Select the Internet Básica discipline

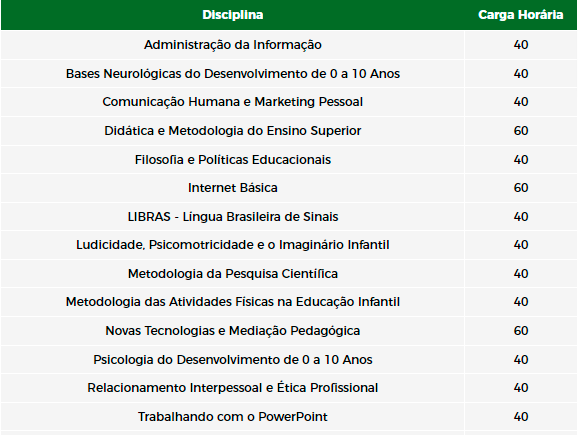click(233, 188)
